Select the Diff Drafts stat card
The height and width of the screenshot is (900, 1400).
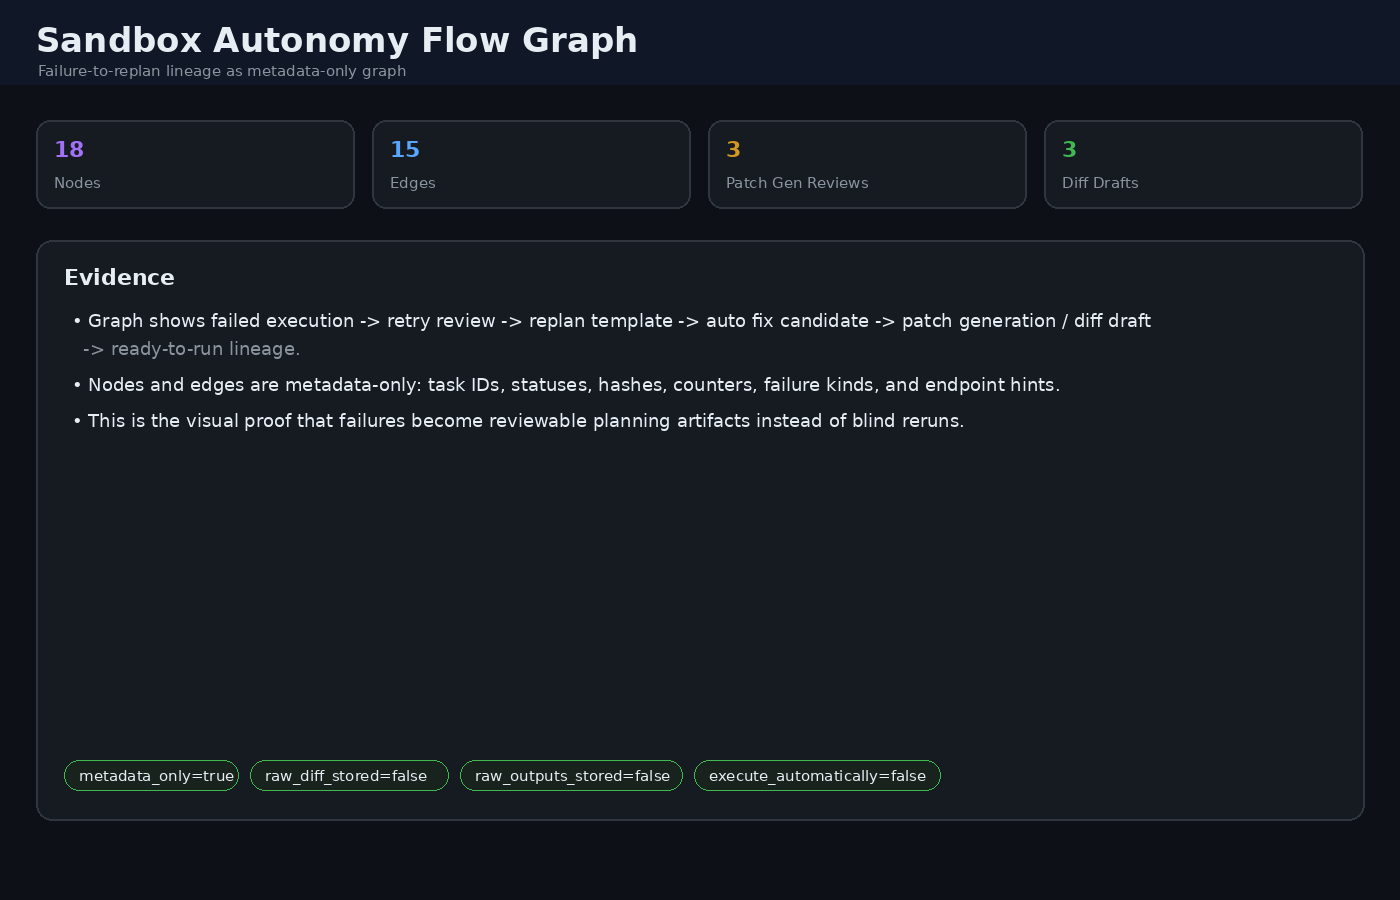click(x=1203, y=165)
